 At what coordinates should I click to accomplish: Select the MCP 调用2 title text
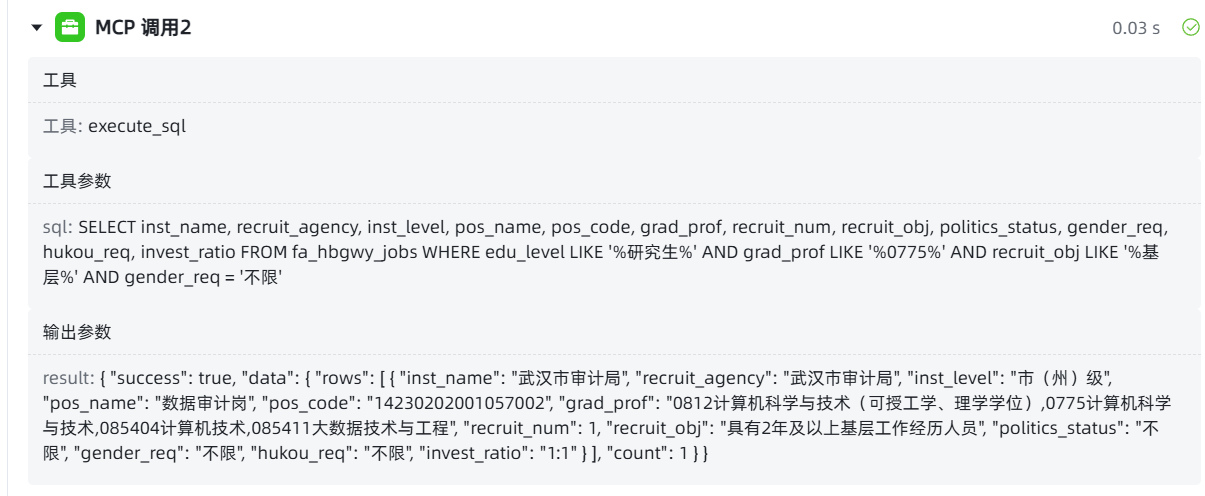pos(143,28)
